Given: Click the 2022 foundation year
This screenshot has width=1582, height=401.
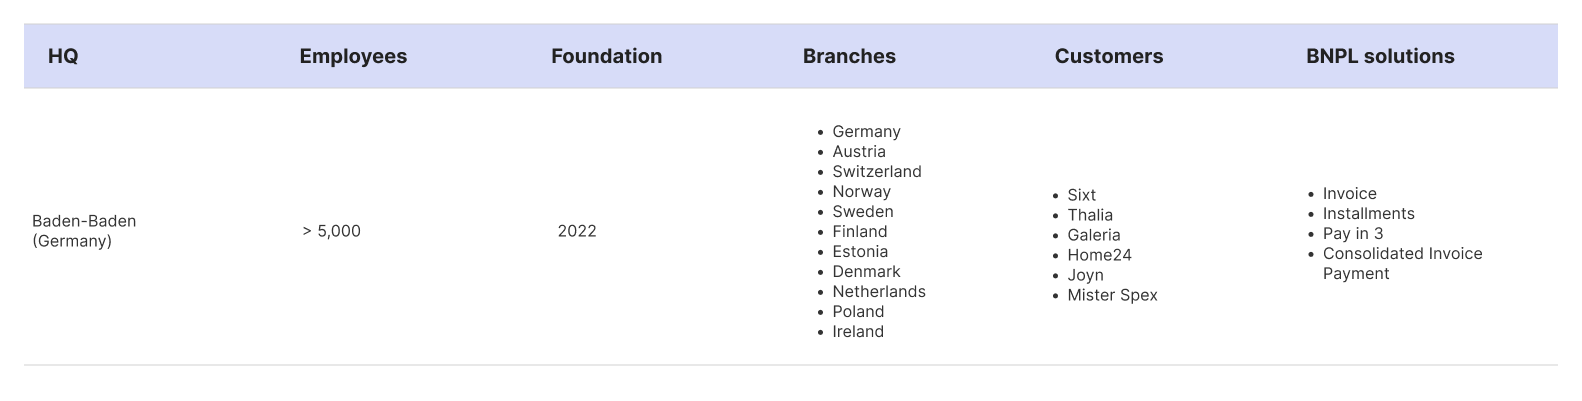Looking at the screenshot, I should point(577,231).
